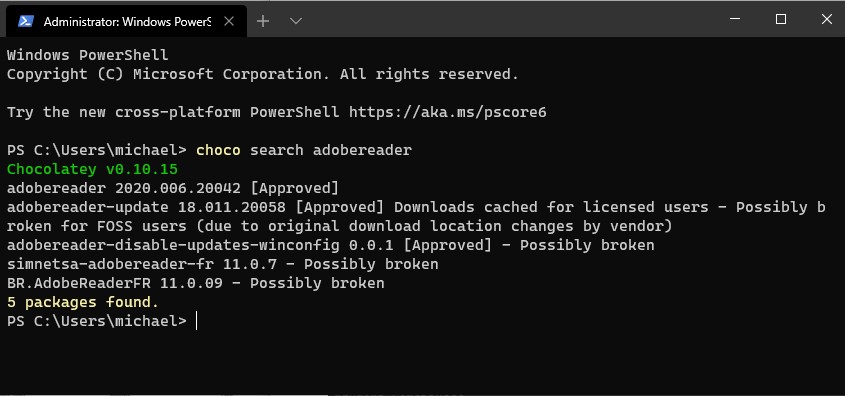Viewport: 845px width, 396px height.
Task: Close the Administrator: Windows PowerShell tab
Action: [229, 21]
